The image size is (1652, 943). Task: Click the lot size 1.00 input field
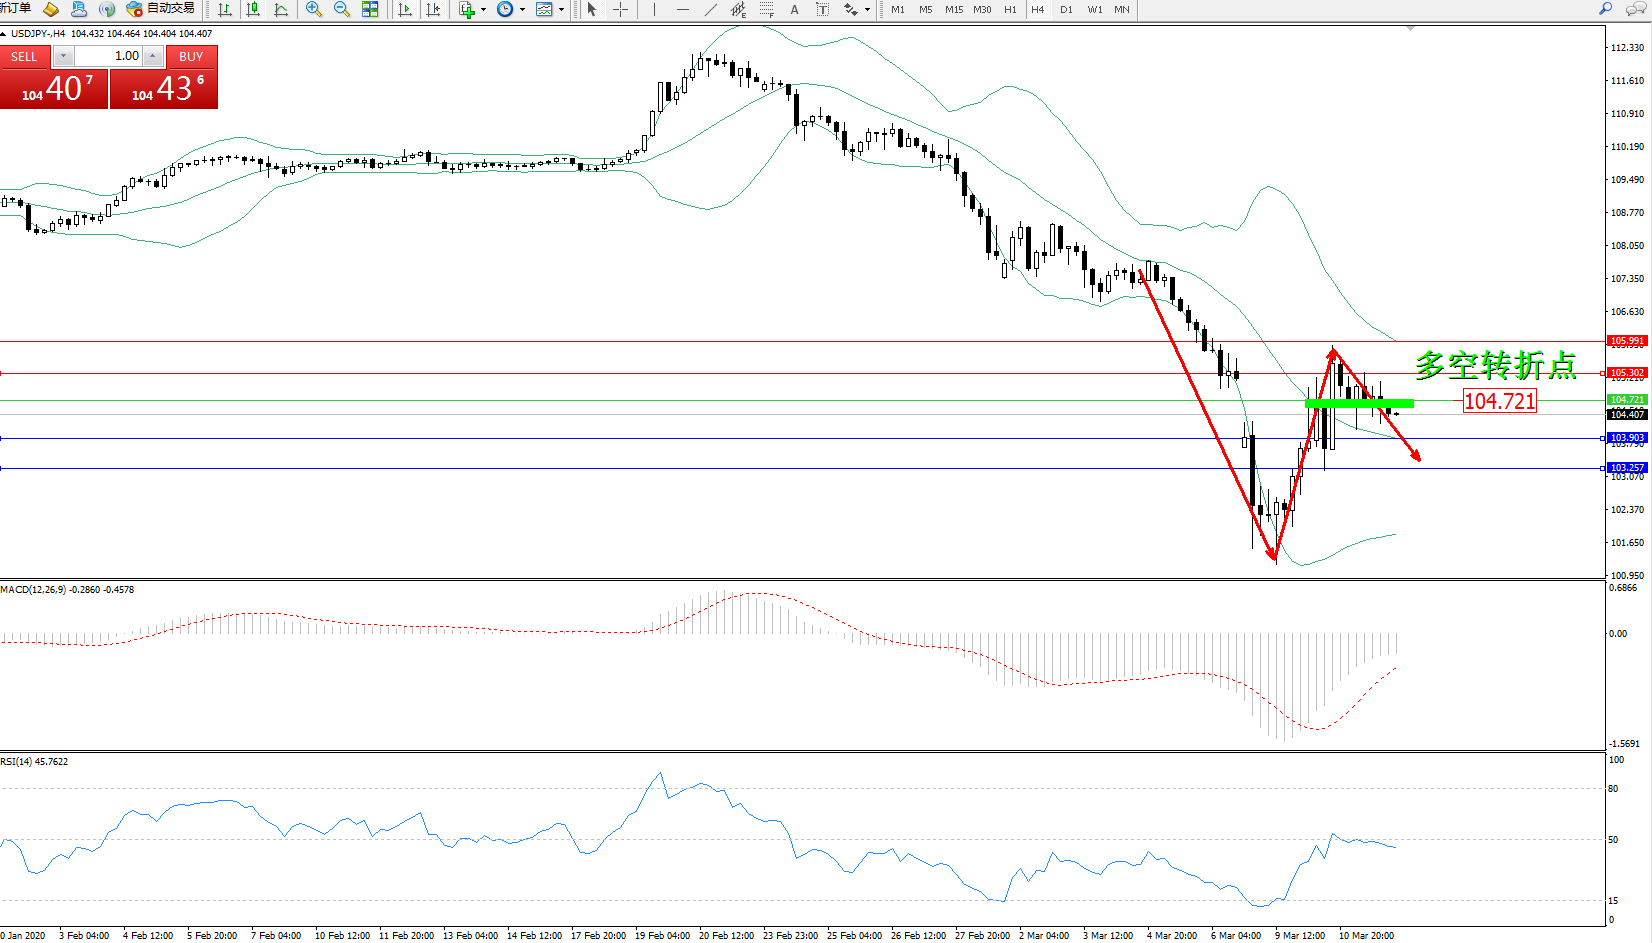pyautogui.click(x=108, y=56)
